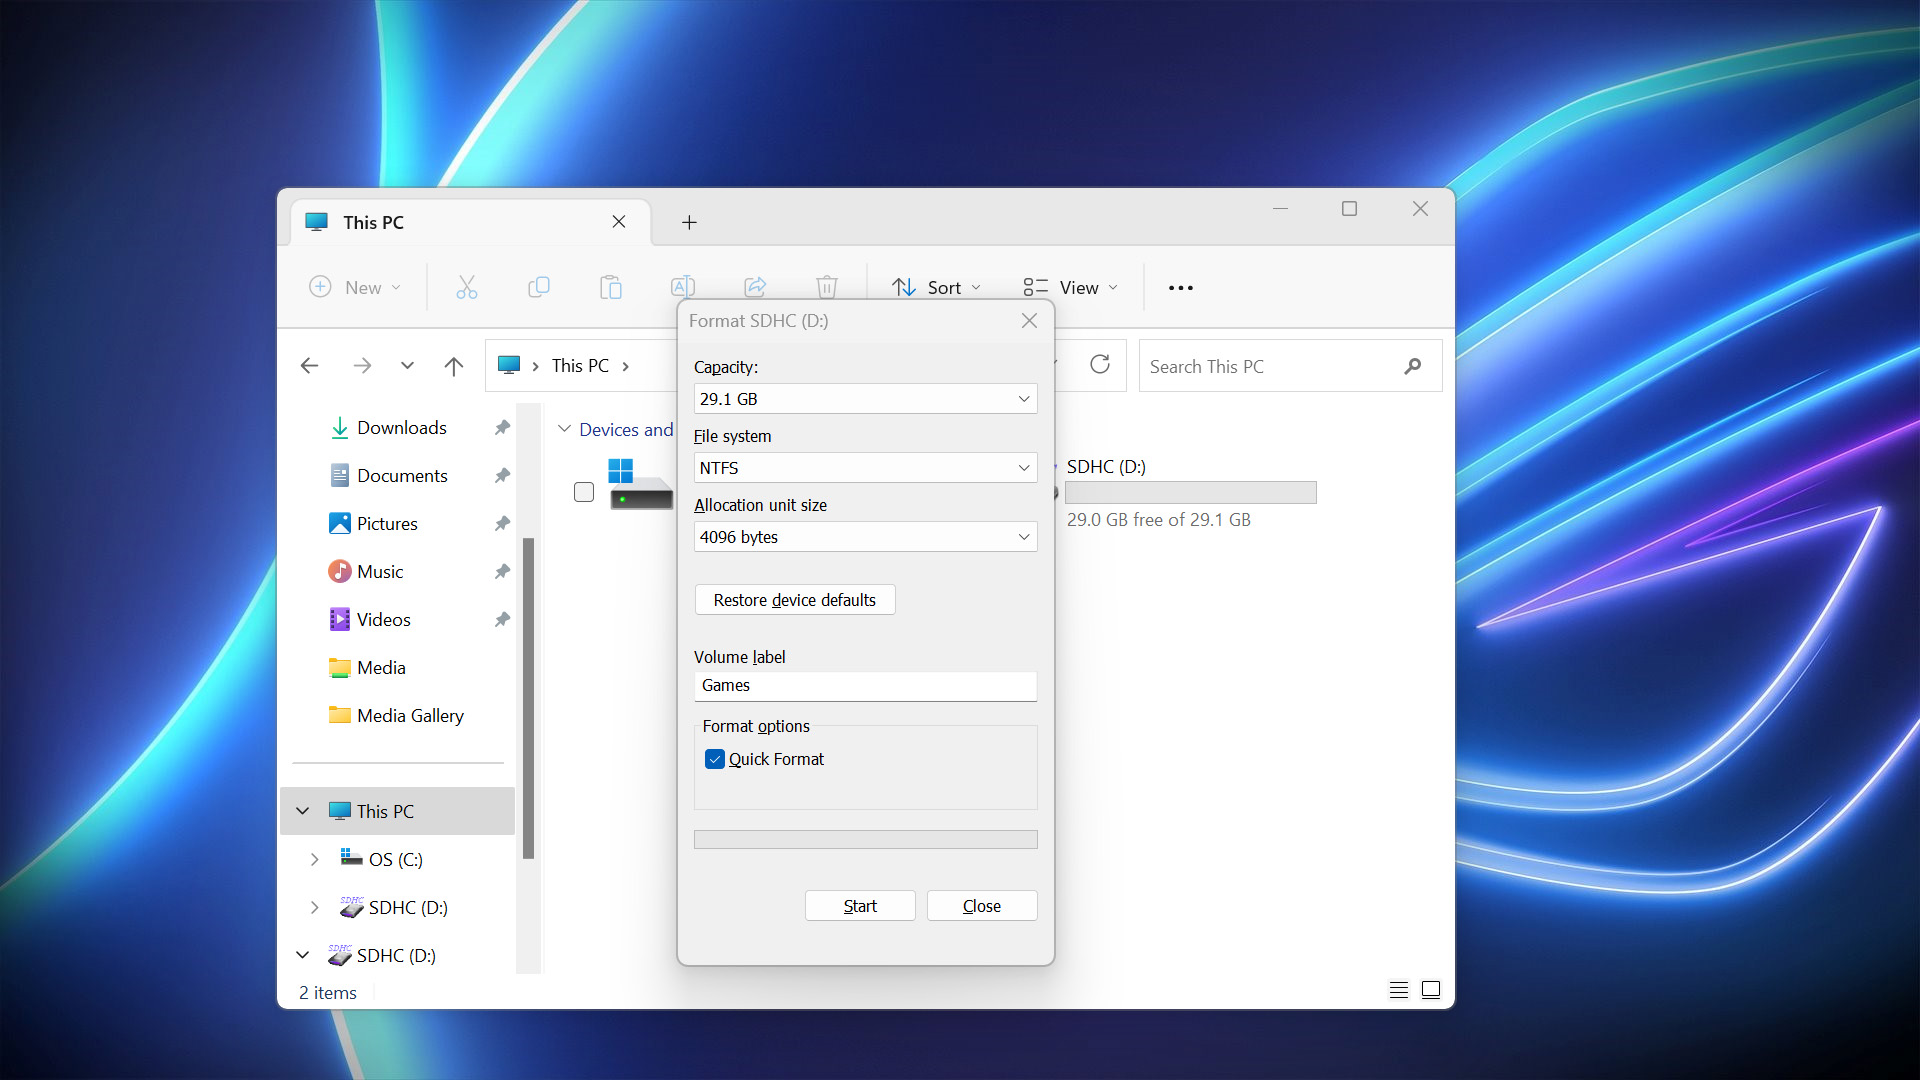The height and width of the screenshot is (1080, 1920).
Task: Click the Start format button
Action: coord(860,905)
